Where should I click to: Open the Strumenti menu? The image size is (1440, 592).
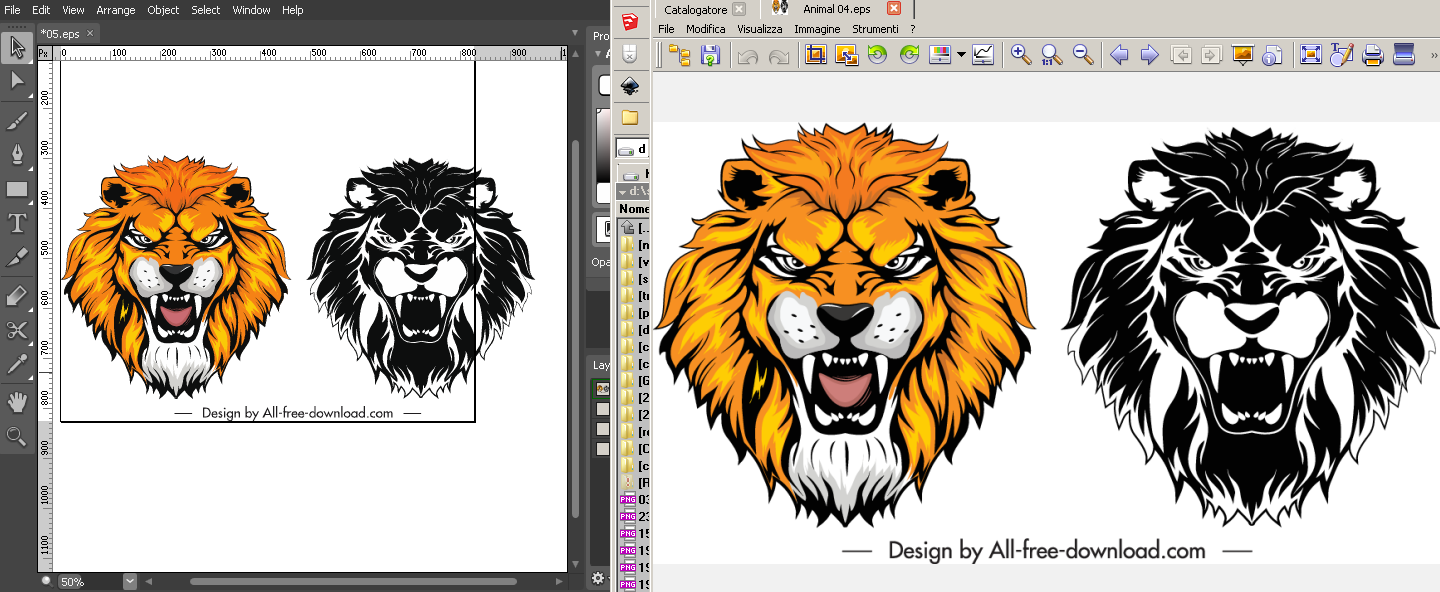875,29
